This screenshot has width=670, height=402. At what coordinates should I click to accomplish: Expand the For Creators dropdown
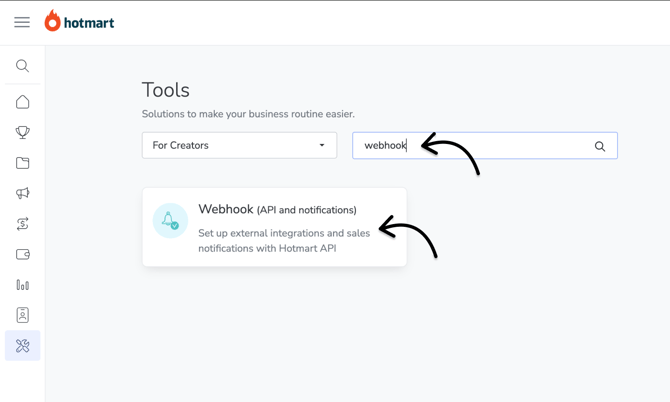[239, 145]
